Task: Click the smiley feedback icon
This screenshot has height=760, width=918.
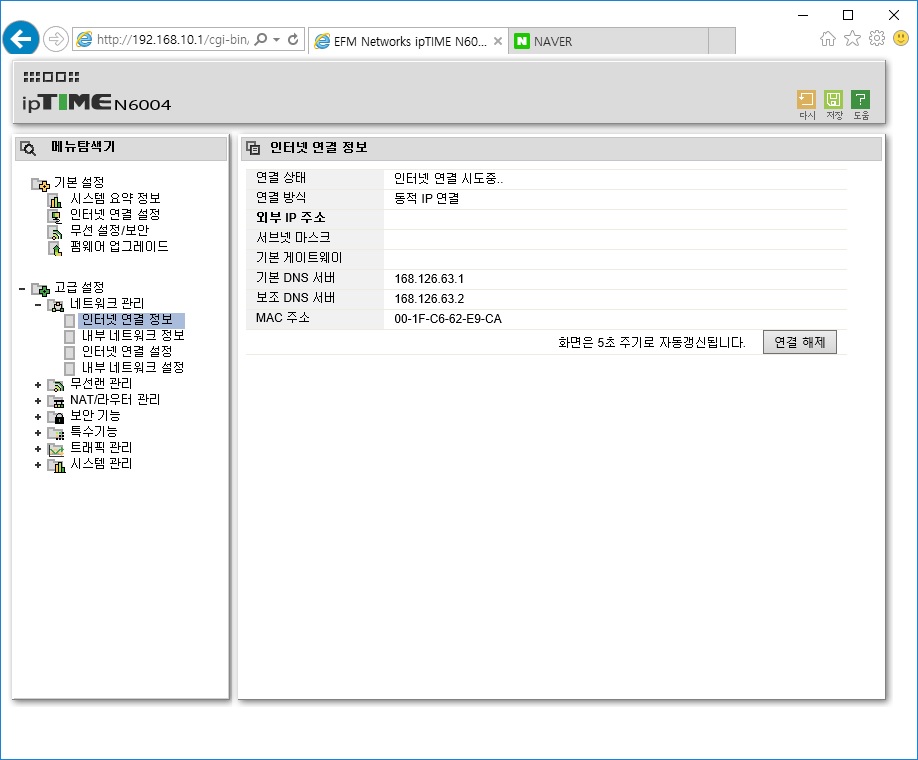Action: click(x=901, y=39)
